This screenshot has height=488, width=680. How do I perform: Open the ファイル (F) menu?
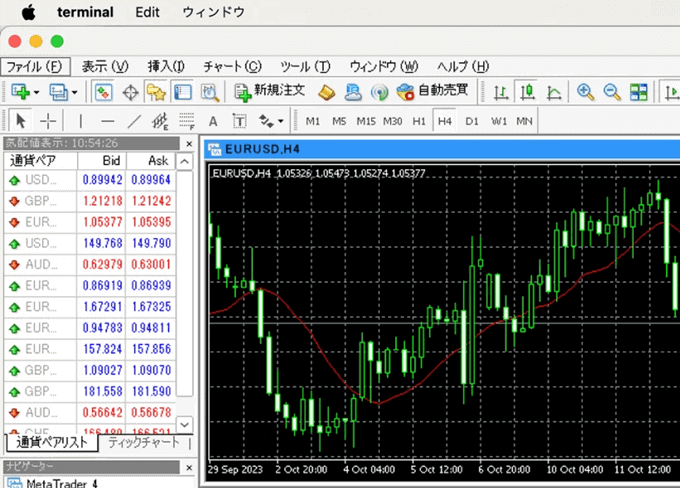tap(34, 66)
